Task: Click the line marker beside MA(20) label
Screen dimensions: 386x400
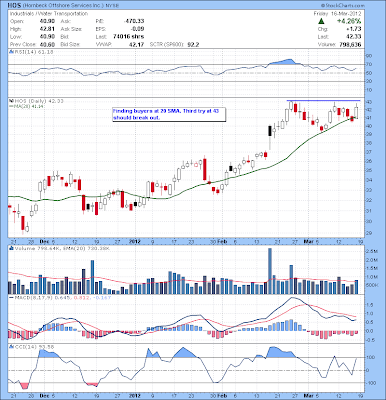Action: point(11,106)
